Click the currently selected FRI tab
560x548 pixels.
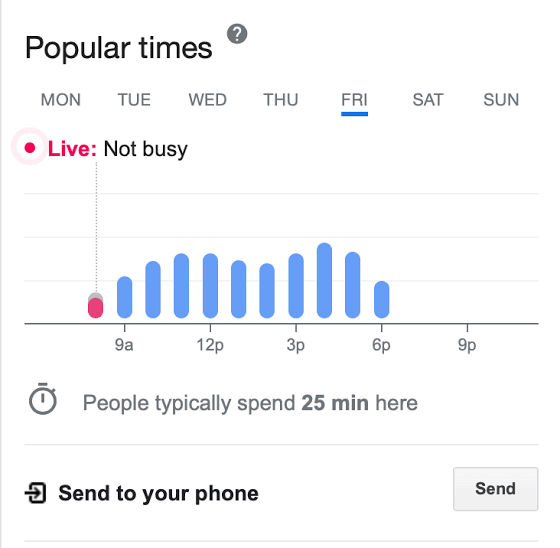point(354,100)
